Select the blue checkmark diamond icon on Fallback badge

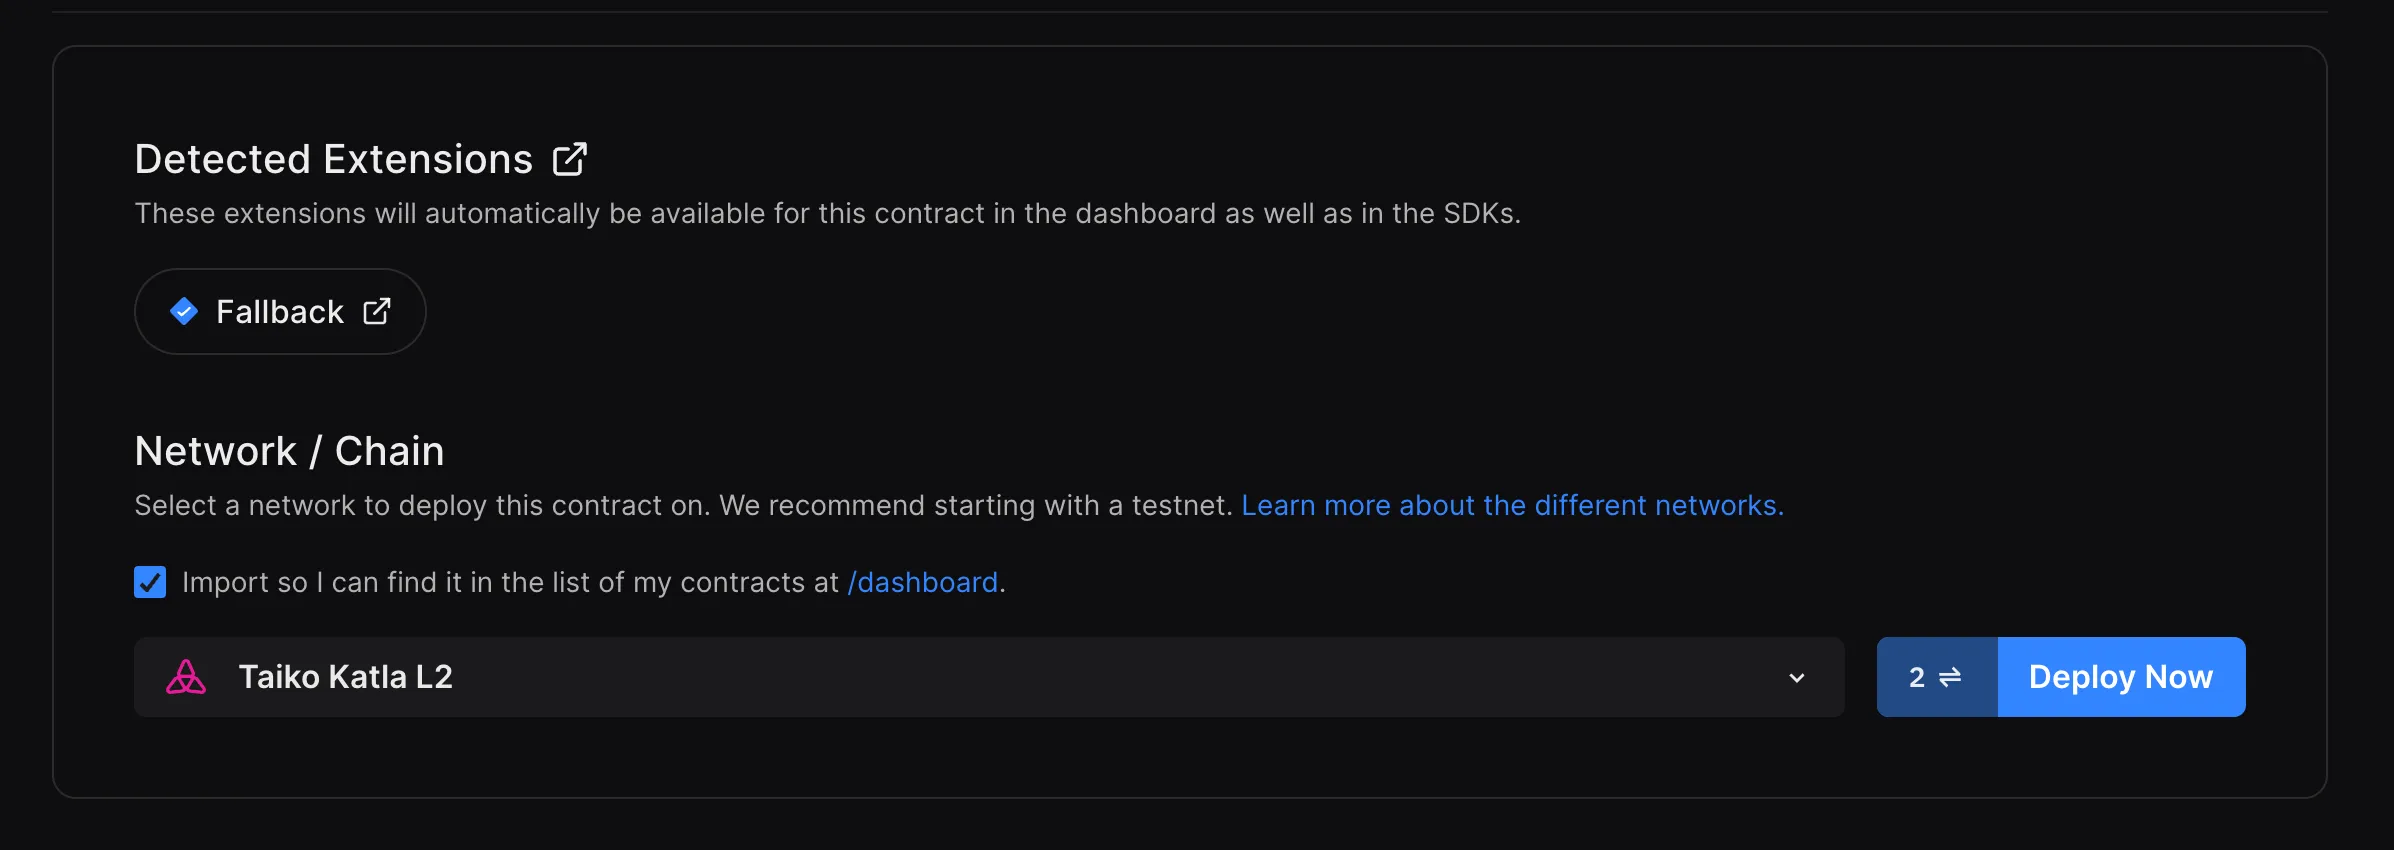(184, 311)
